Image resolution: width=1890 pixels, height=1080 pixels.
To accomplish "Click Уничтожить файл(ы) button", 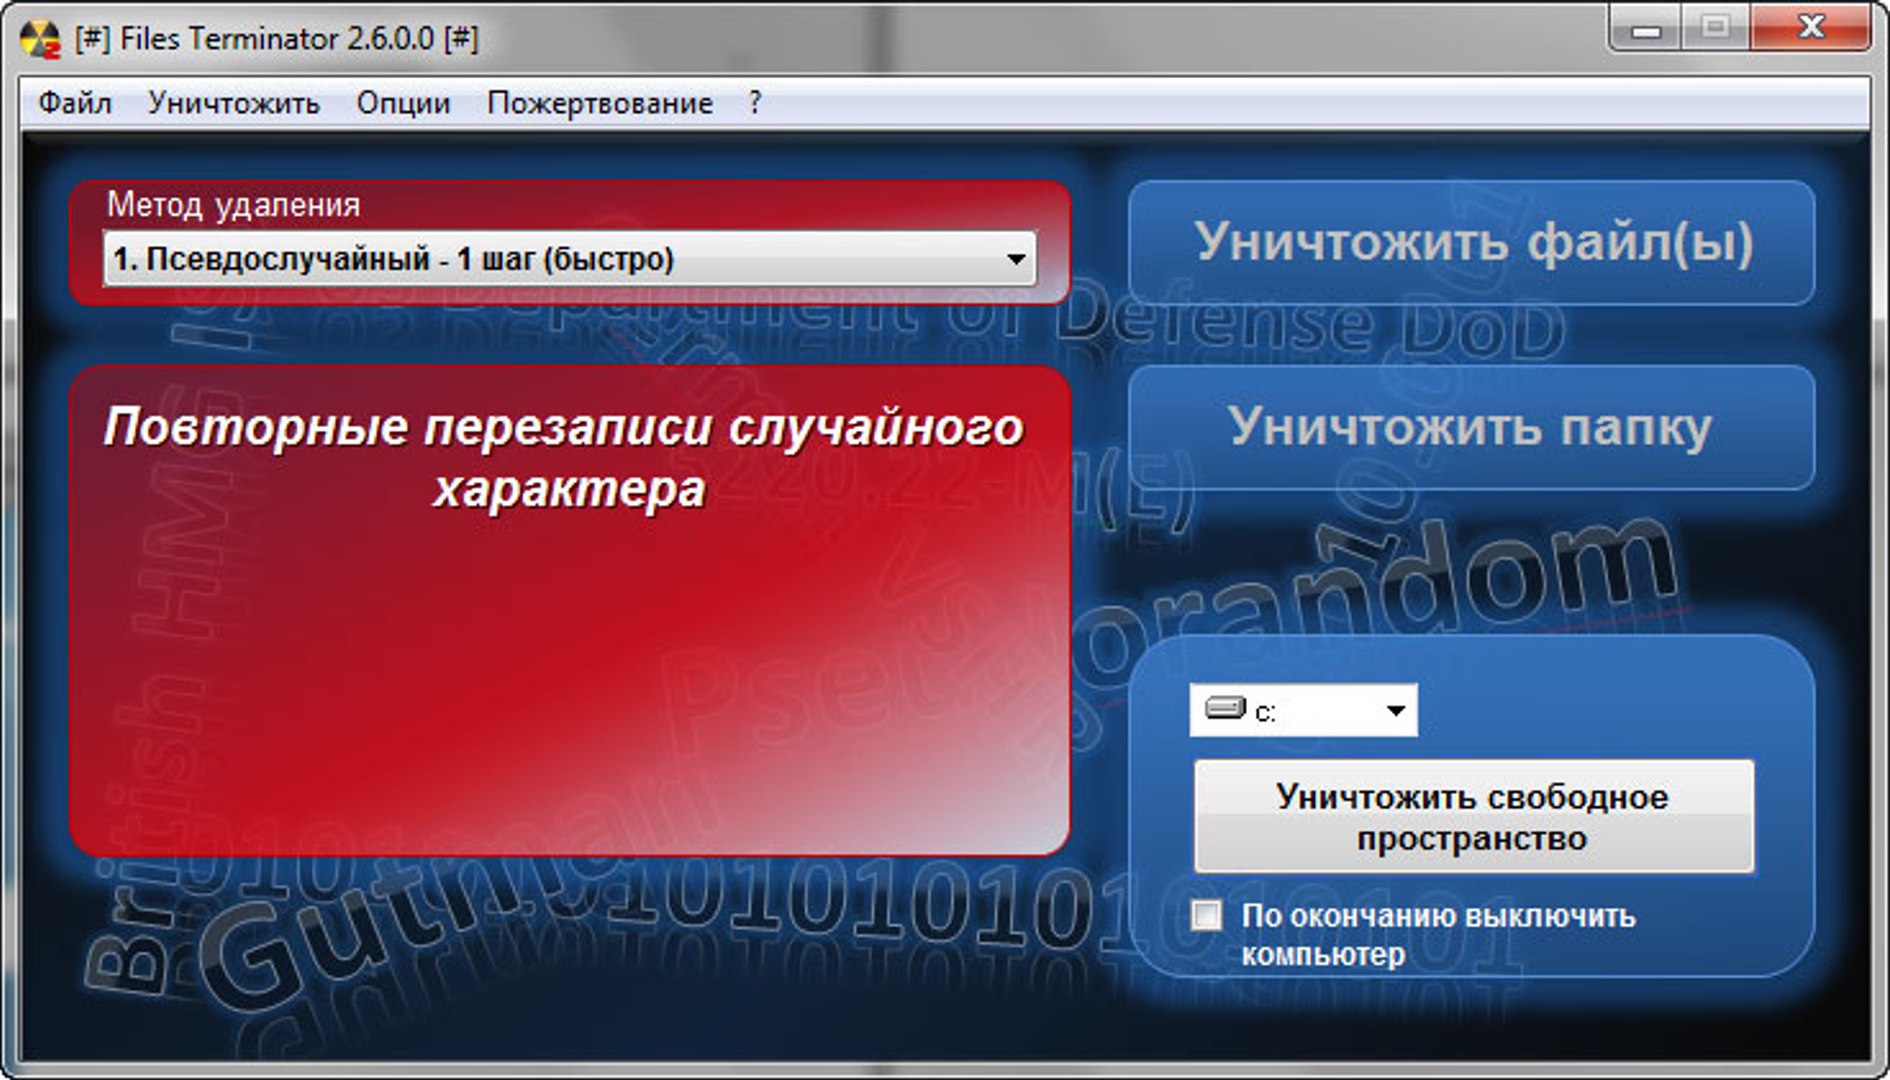I will [1472, 243].
